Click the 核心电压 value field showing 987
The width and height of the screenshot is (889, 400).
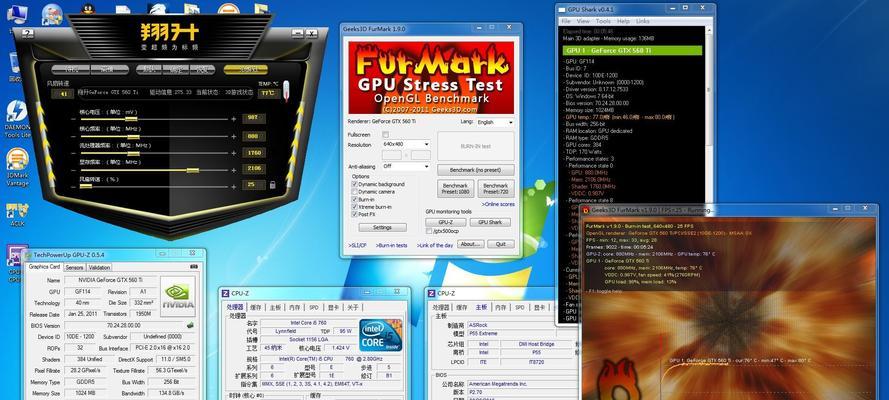(x=253, y=118)
